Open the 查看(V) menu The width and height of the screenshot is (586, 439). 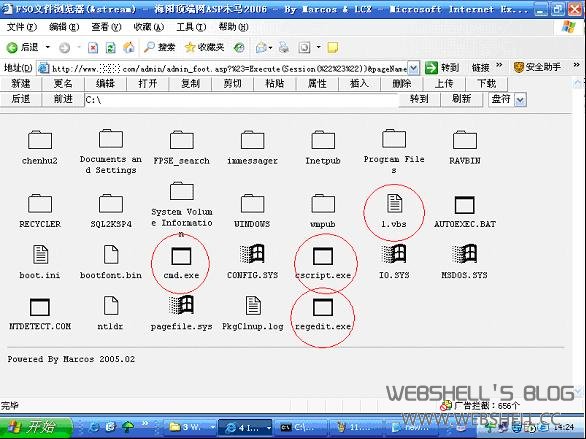(107, 27)
